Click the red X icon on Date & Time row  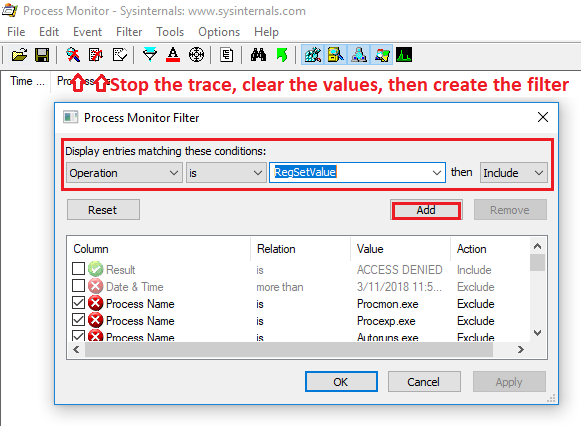[x=96, y=286]
